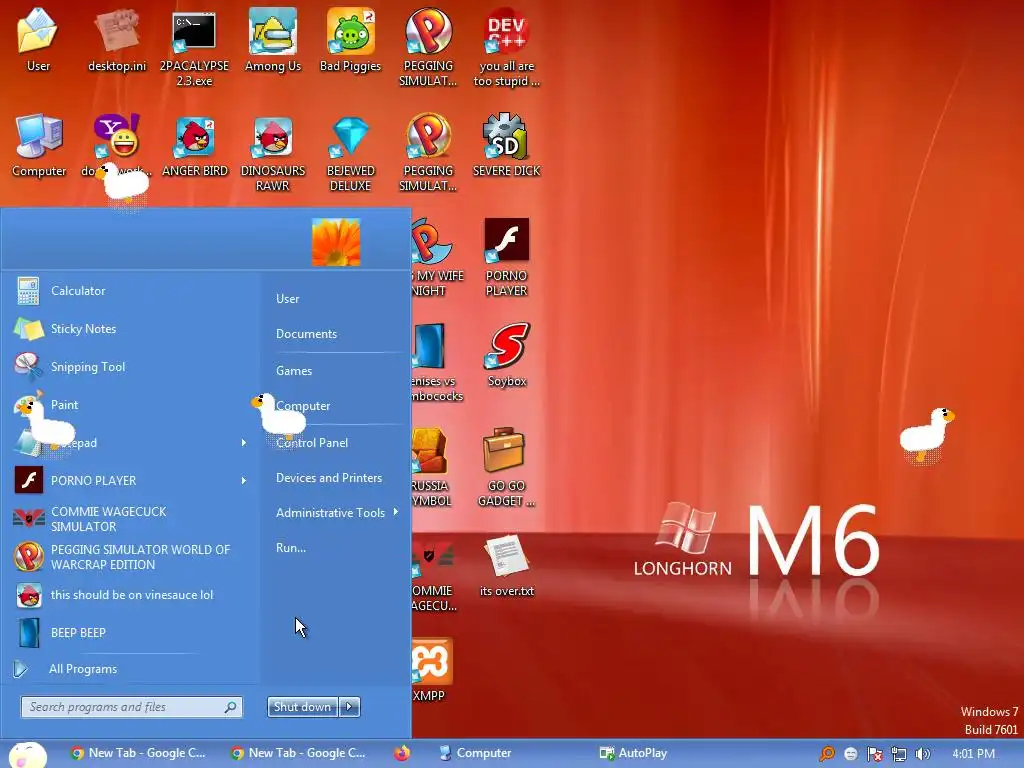Image resolution: width=1024 pixels, height=768 pixels.
Task: Open Among Us desktop shortcut
Action: coord(272,39)
